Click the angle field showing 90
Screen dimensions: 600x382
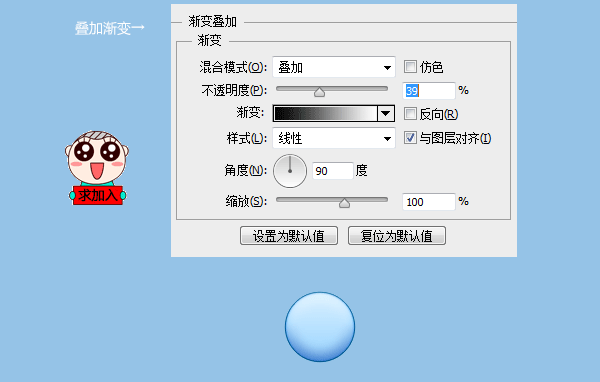[333, 171]
